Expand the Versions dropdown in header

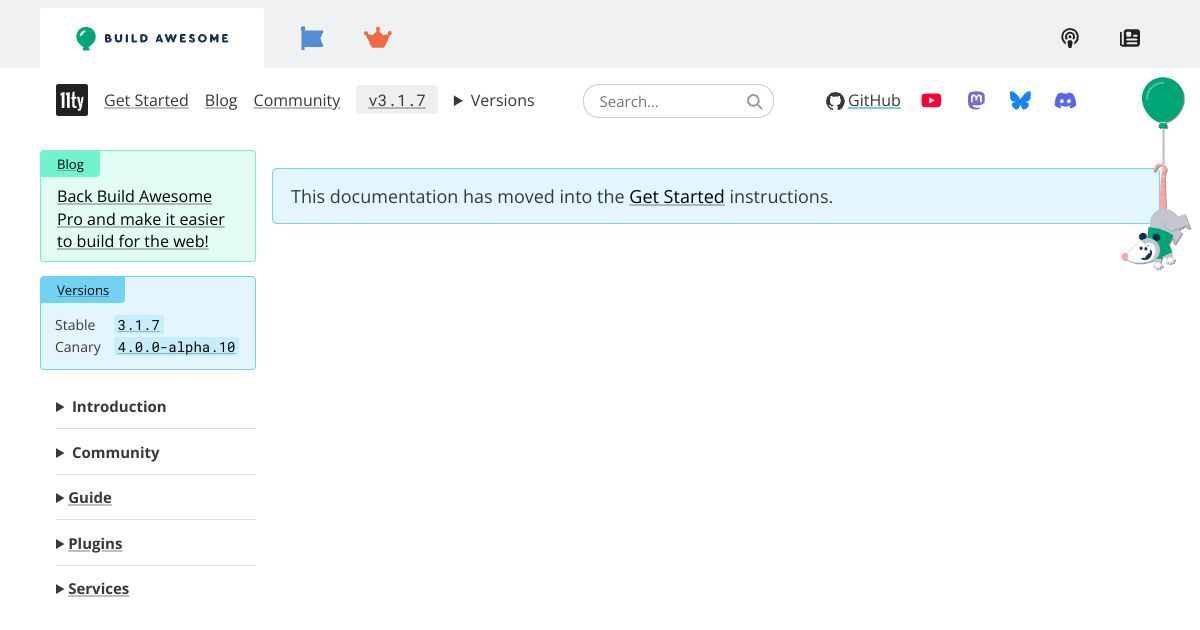point(494,100)
